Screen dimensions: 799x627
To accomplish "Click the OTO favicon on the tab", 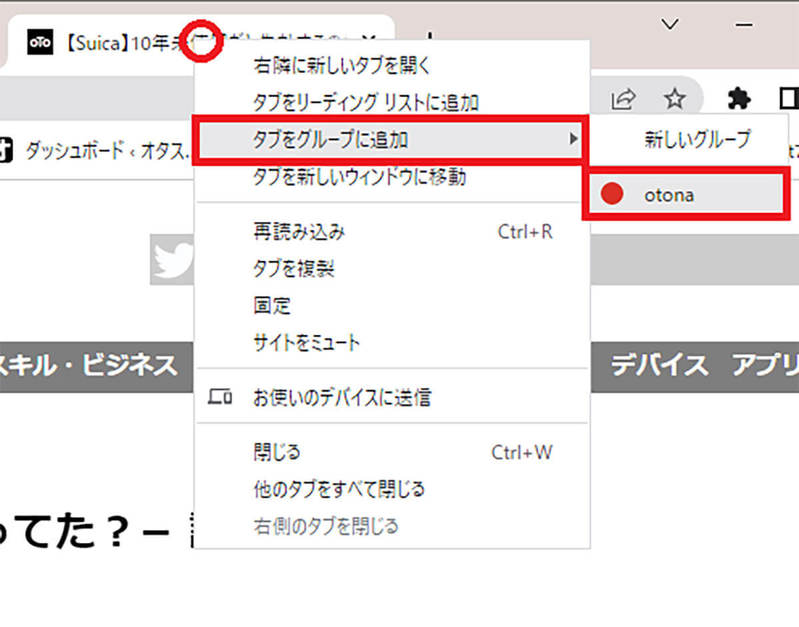I will point(40,42).
